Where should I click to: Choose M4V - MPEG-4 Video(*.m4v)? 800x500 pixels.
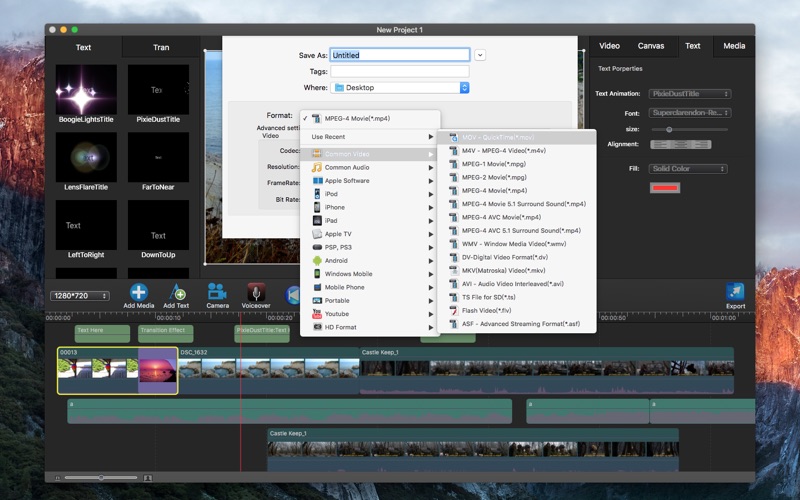(516, 151)
